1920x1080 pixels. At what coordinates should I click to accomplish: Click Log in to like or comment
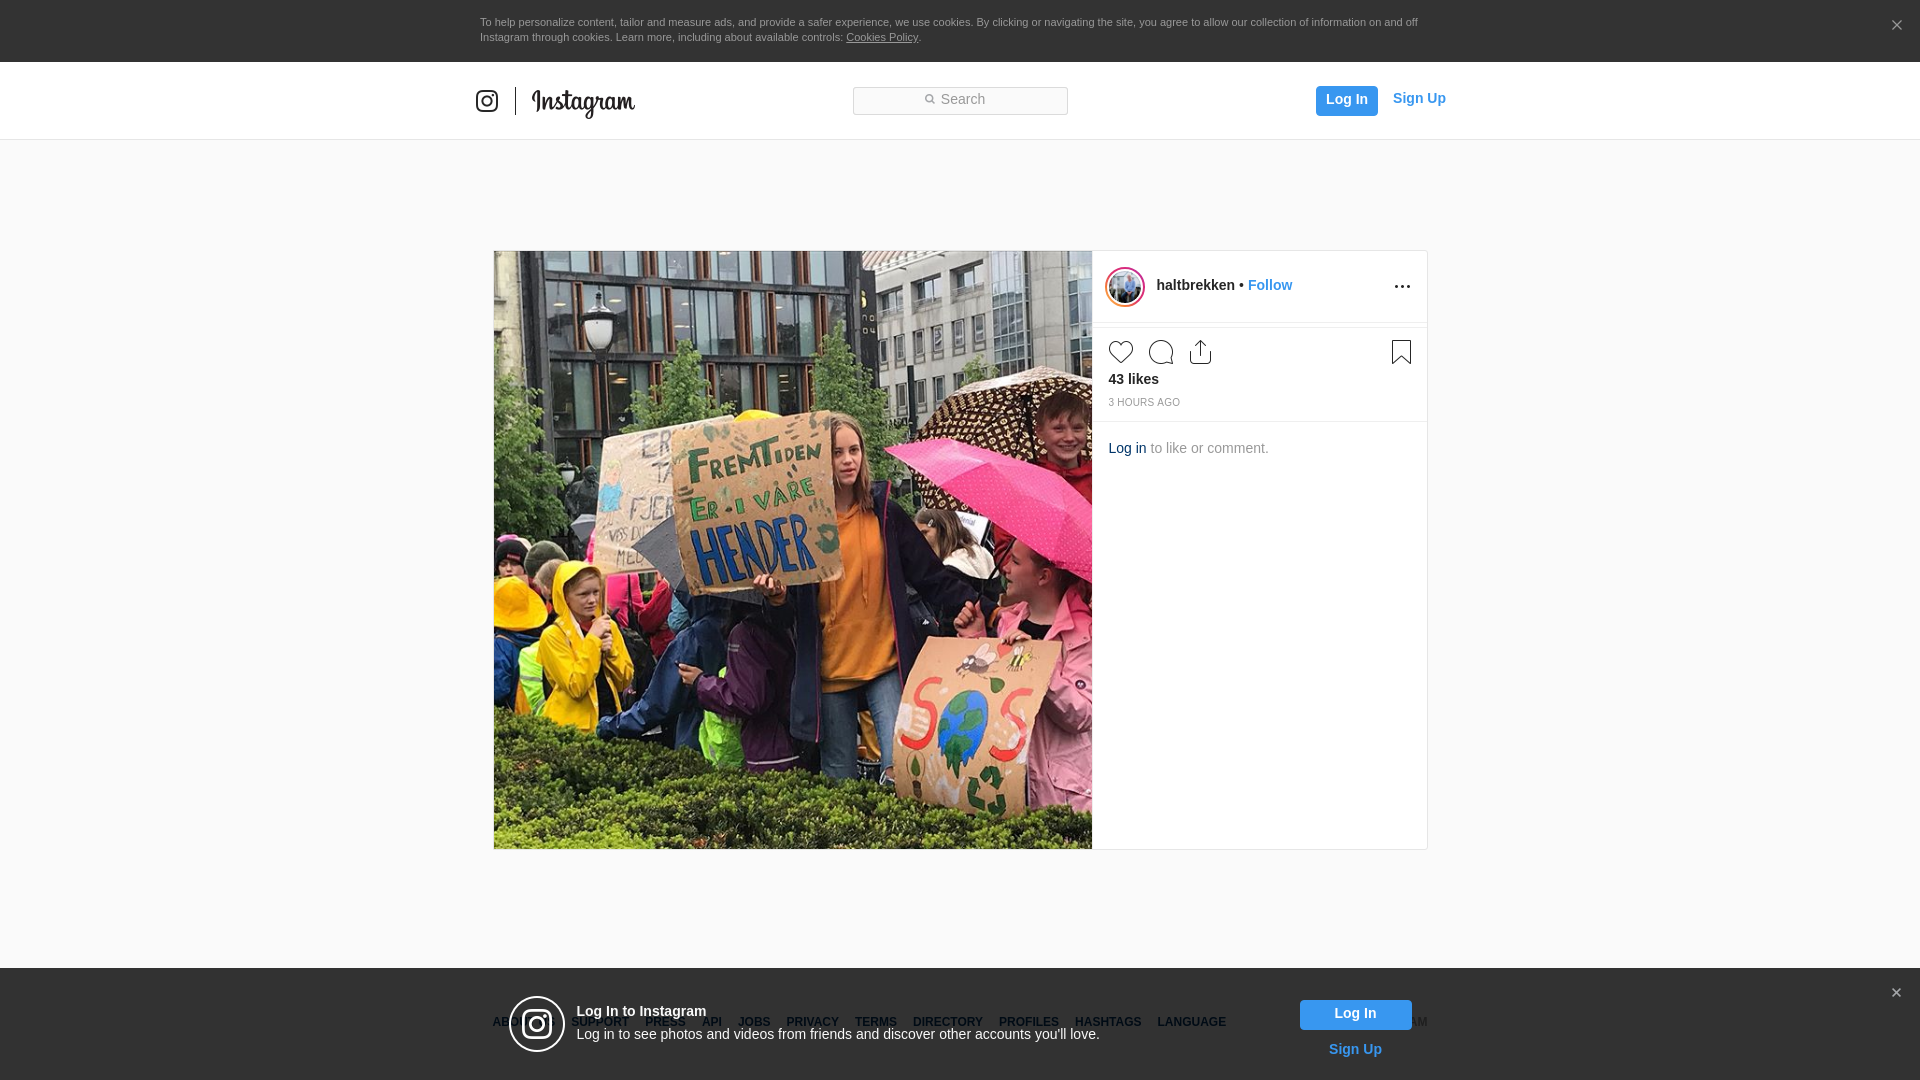click(1127, 448)
